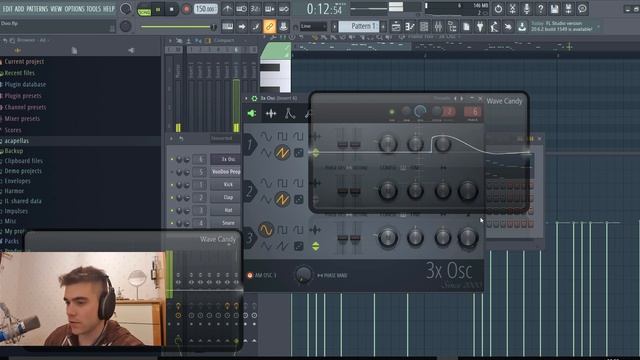This screenshot has height=360, width=640.
Task: Select the Kick channel button
Action: click(226, 184)
